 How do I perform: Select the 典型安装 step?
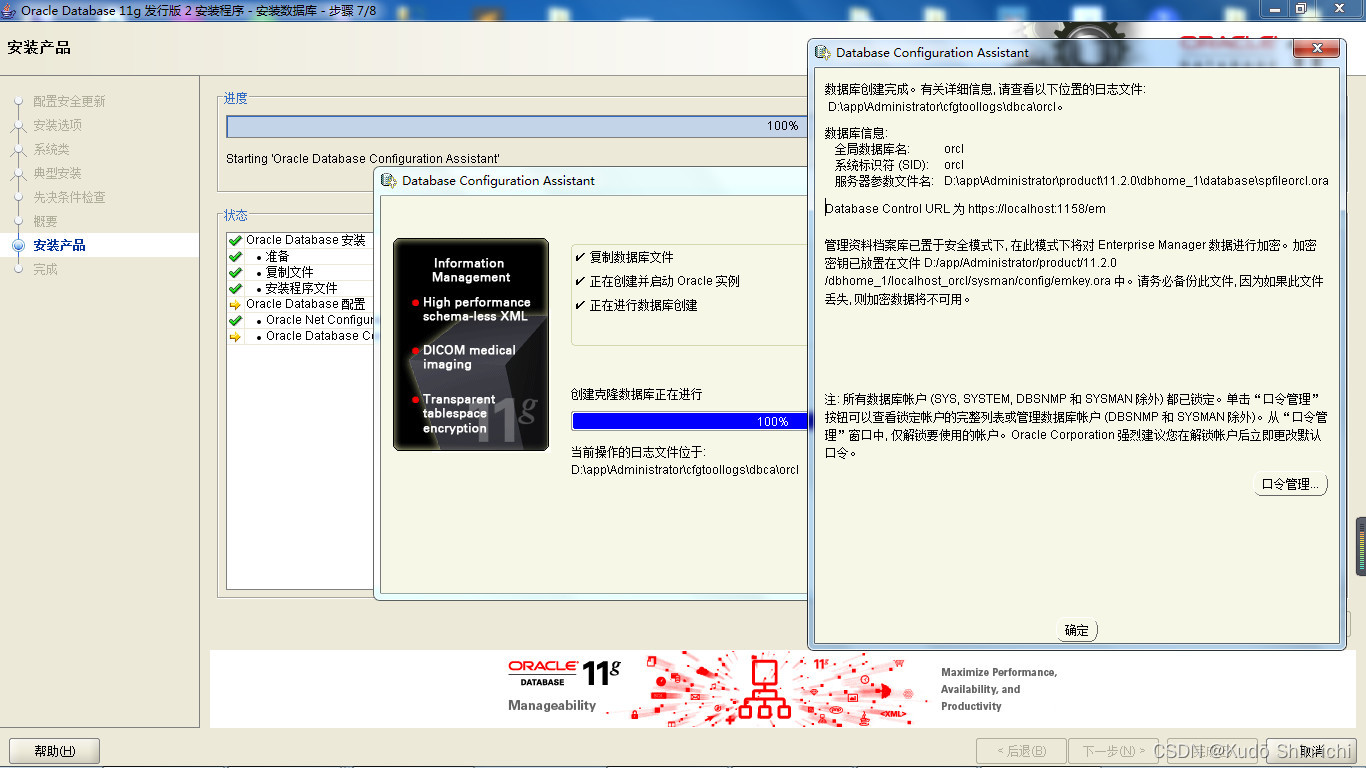(57, 173)
